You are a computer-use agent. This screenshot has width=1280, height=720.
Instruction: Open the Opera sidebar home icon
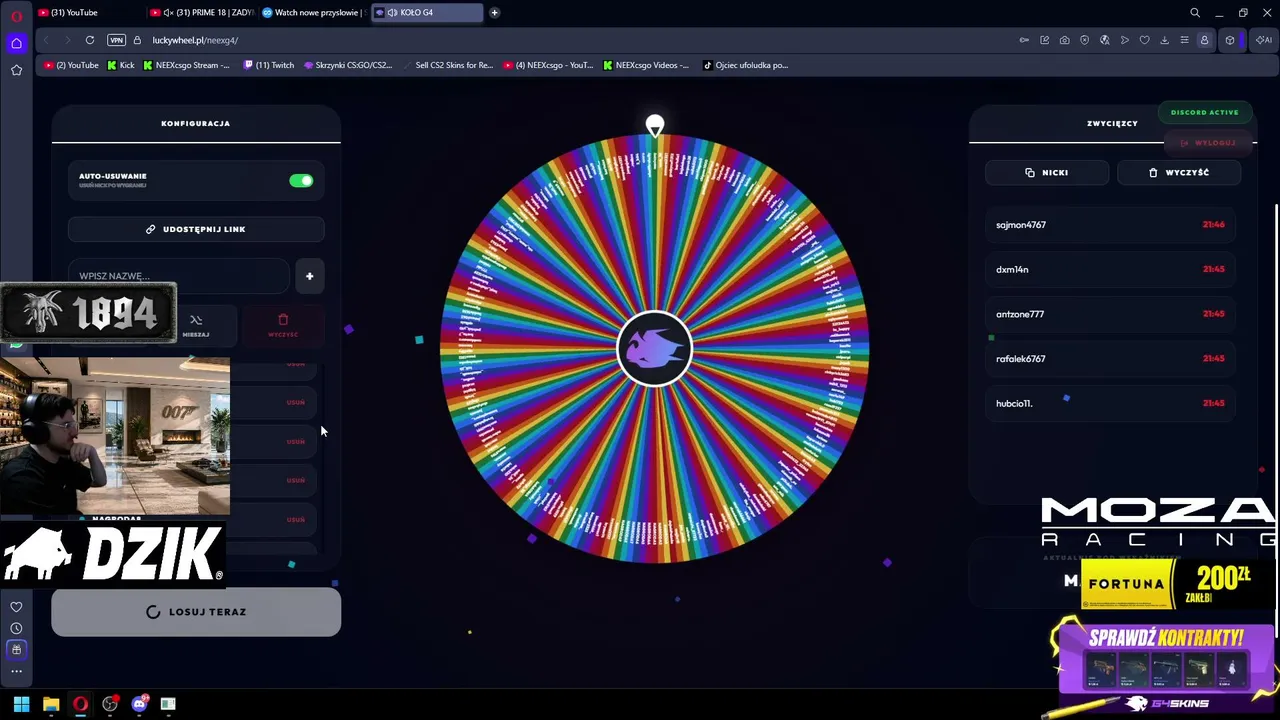(x=16, y=43)
